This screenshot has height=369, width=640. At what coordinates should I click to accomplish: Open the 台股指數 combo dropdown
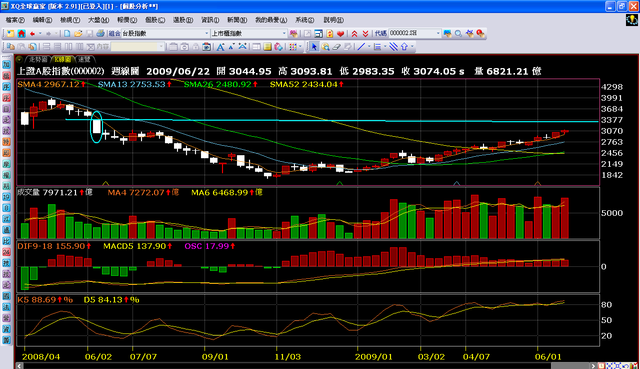pyautogui.click(x=207, y=33)
